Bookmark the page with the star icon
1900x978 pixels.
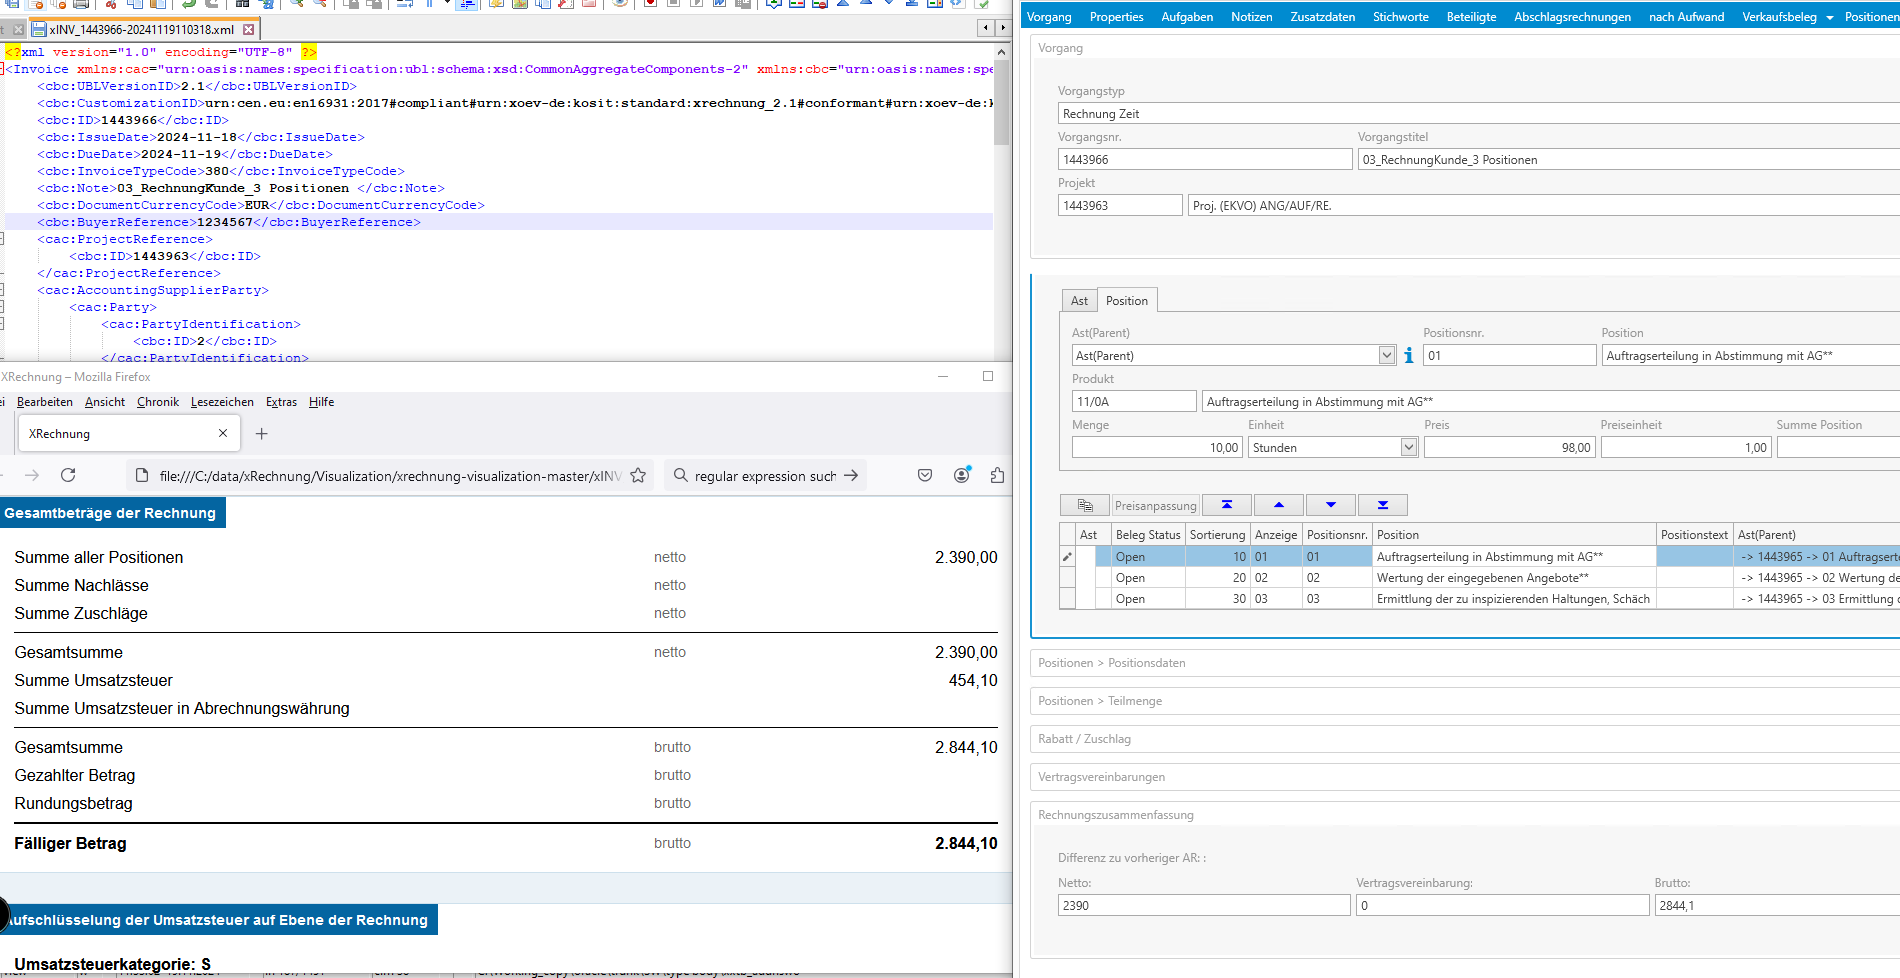click(638, 475)
